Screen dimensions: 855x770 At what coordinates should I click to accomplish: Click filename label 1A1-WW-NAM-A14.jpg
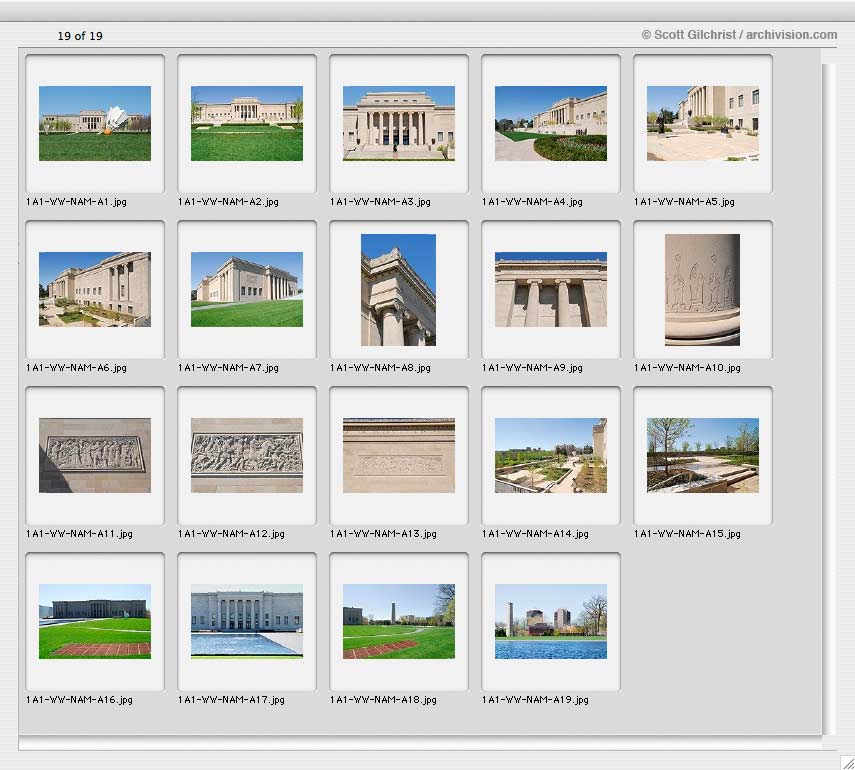coord(535,534)
